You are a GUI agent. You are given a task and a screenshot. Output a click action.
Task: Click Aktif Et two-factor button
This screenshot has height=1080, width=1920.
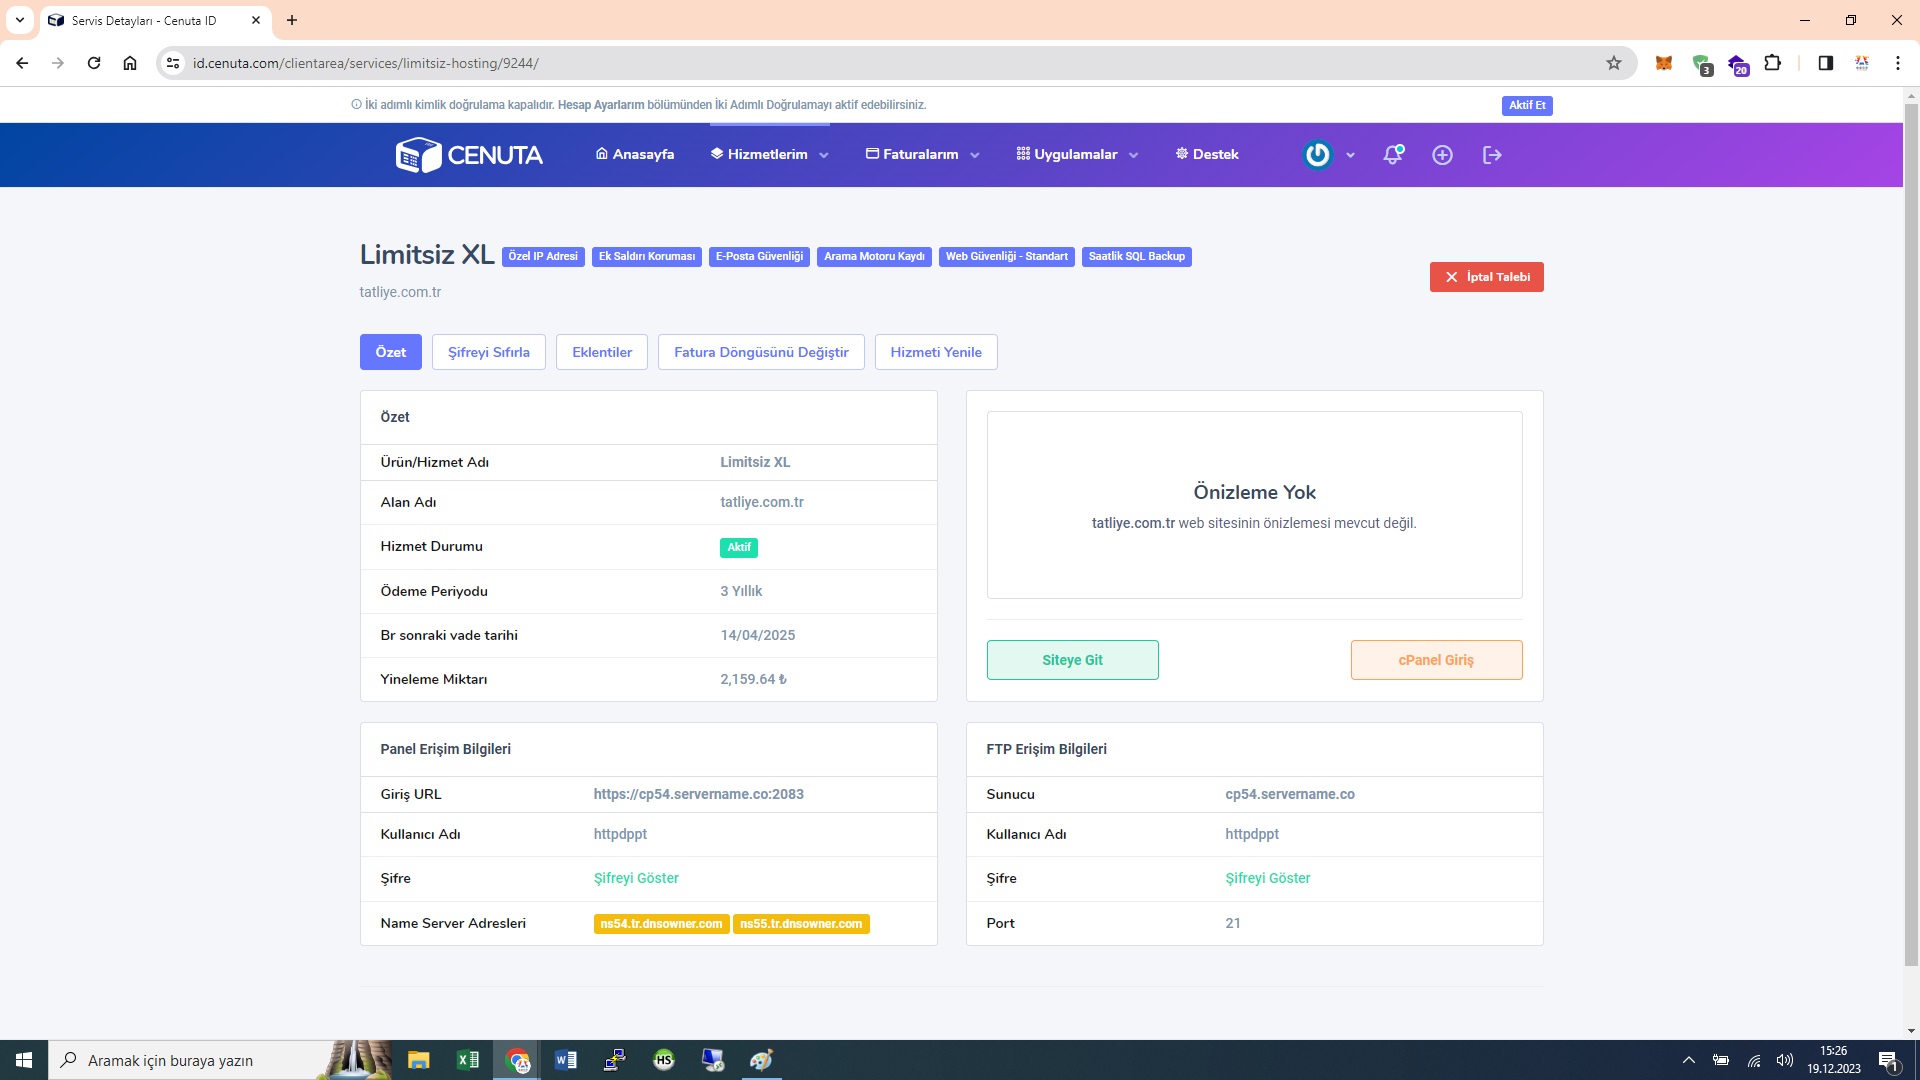(1527, 105)
